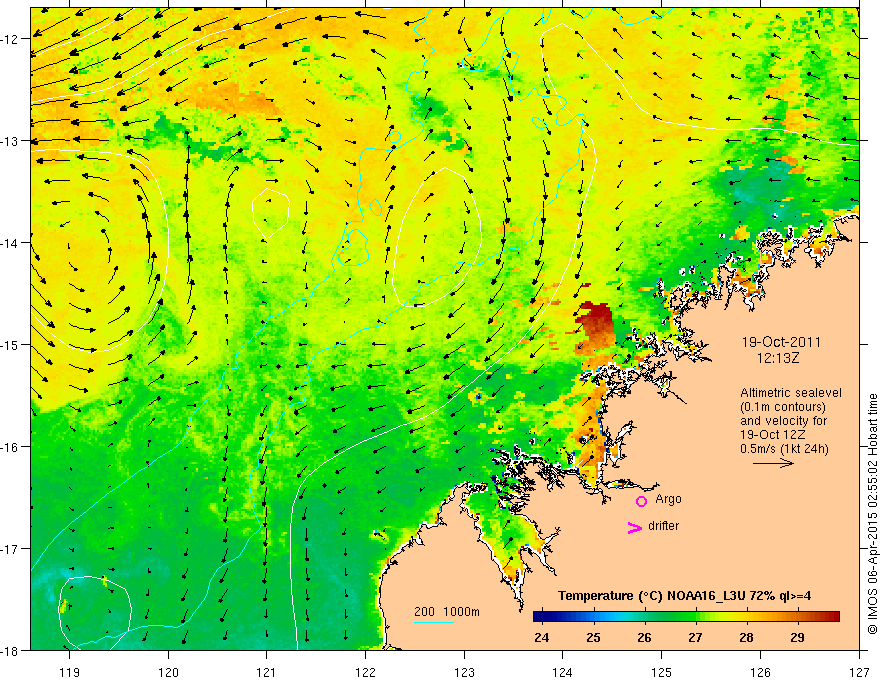
Task: Click the latitude label '-13'
Action: (11, 141)
